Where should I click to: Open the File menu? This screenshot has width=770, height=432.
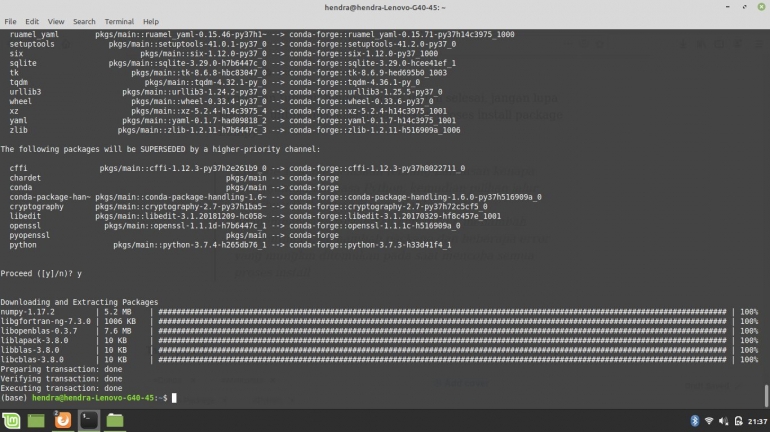(x=10, y=22)
